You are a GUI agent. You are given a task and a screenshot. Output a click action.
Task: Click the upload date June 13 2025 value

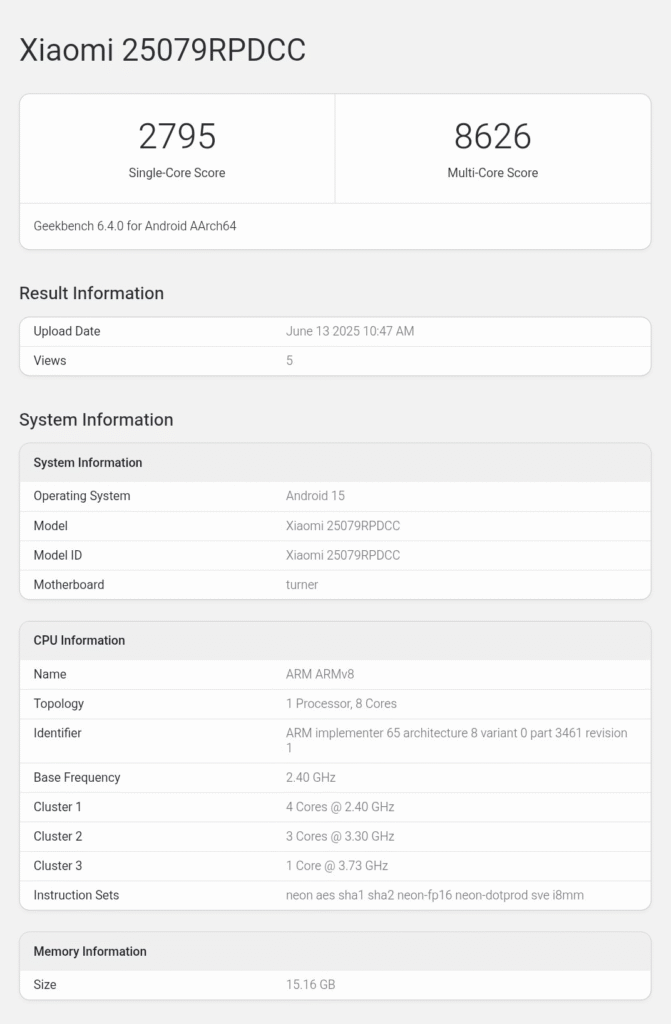(x=350, y=331)
